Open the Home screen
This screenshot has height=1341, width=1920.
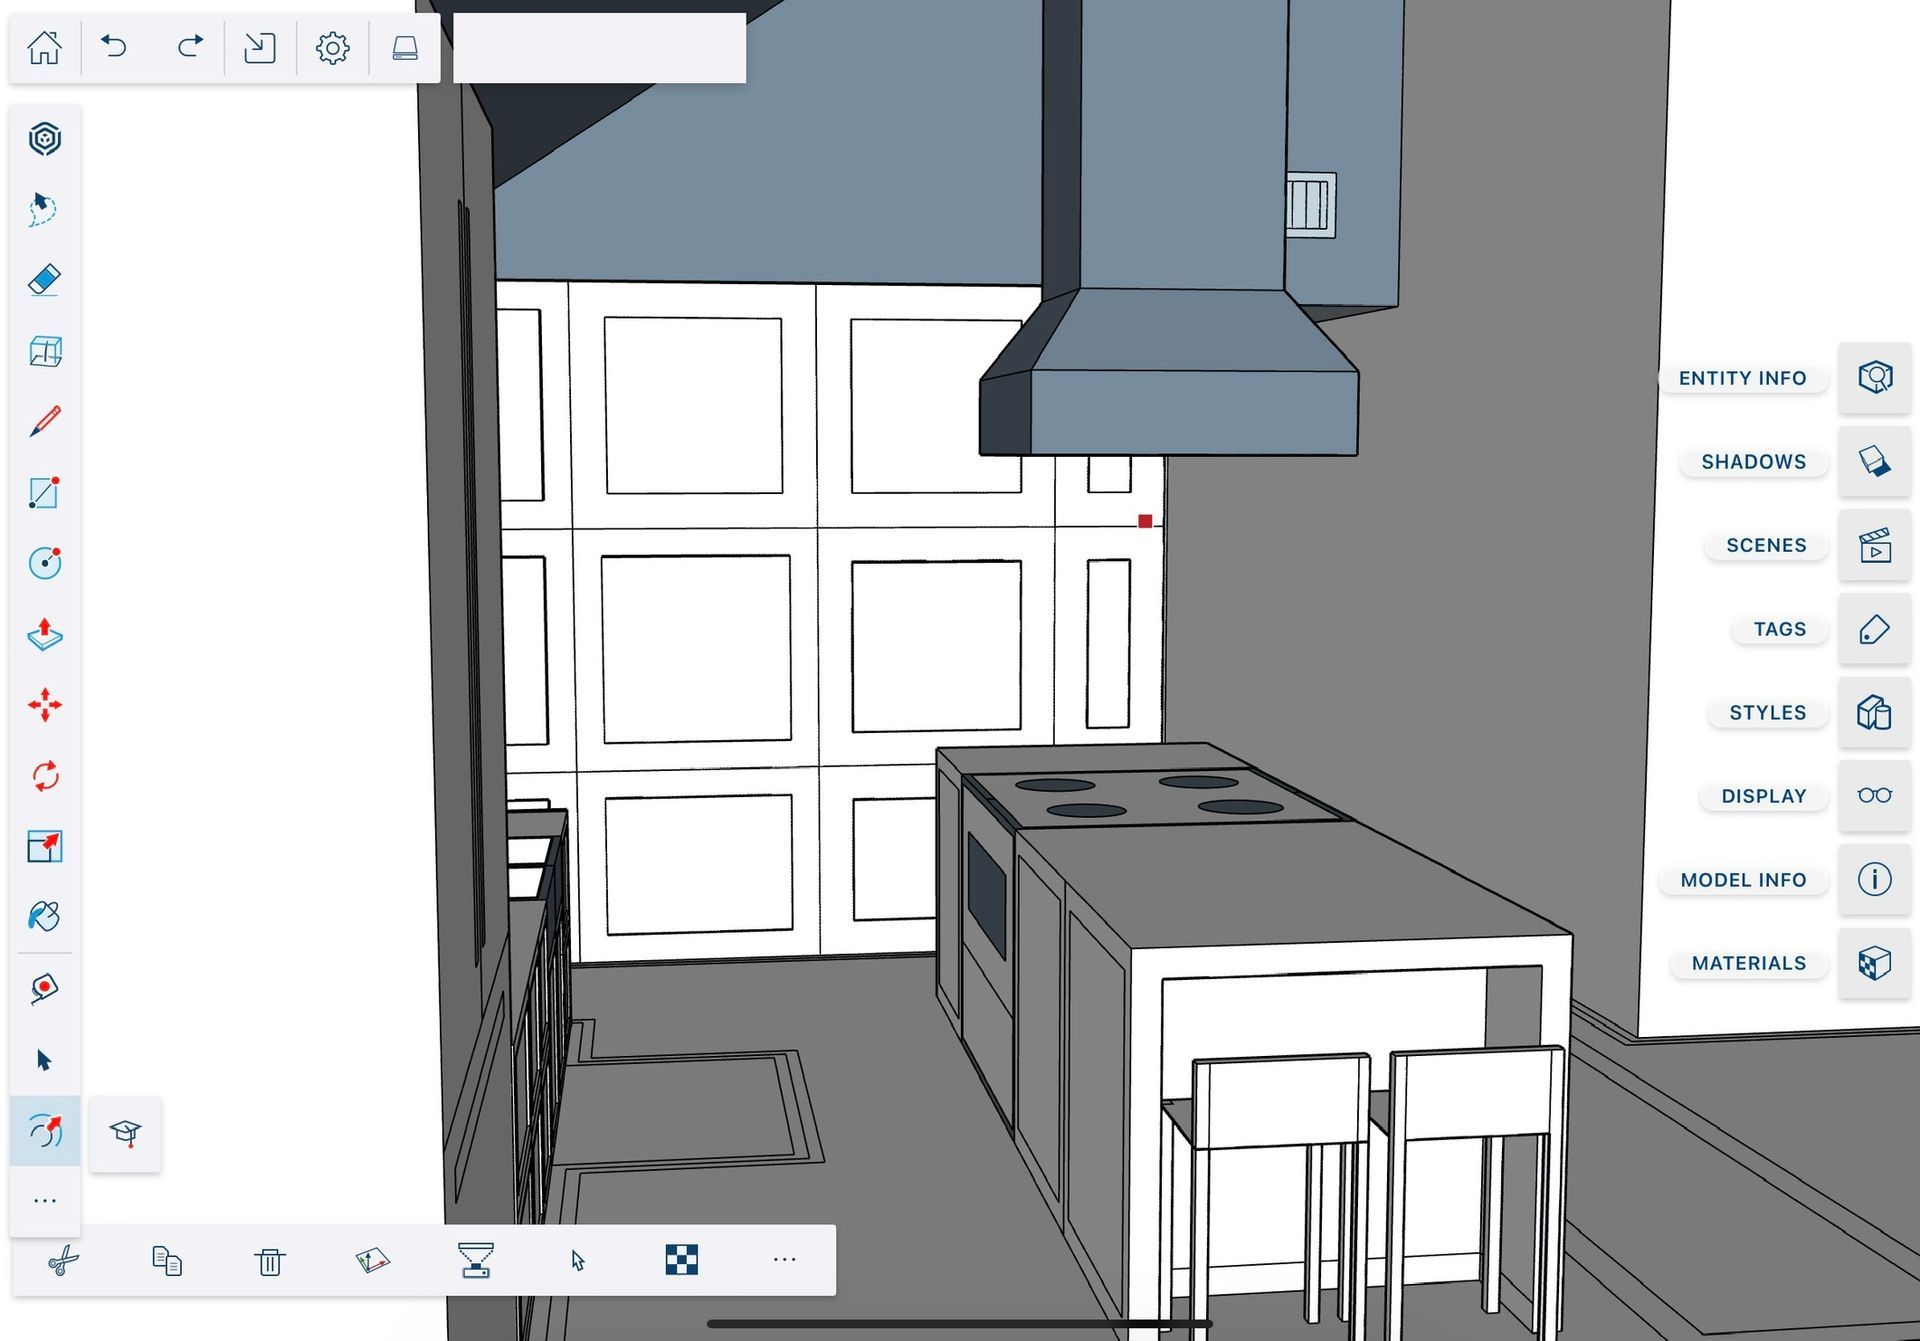(x=44, y=47)
